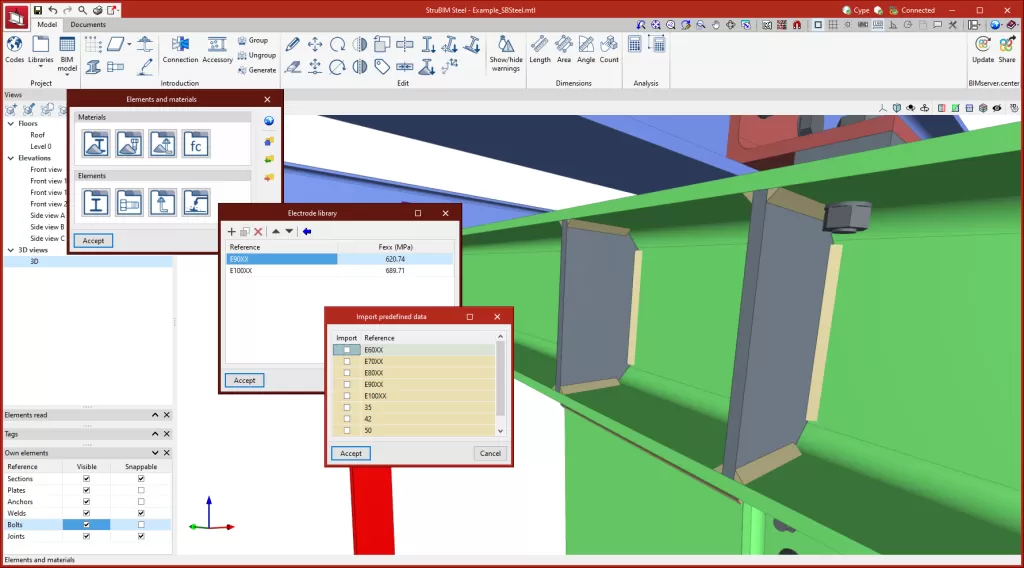Select the Angle dimension tool
Image resolution: width=1024 pixels, height=568 pixels.
[586, 50]
